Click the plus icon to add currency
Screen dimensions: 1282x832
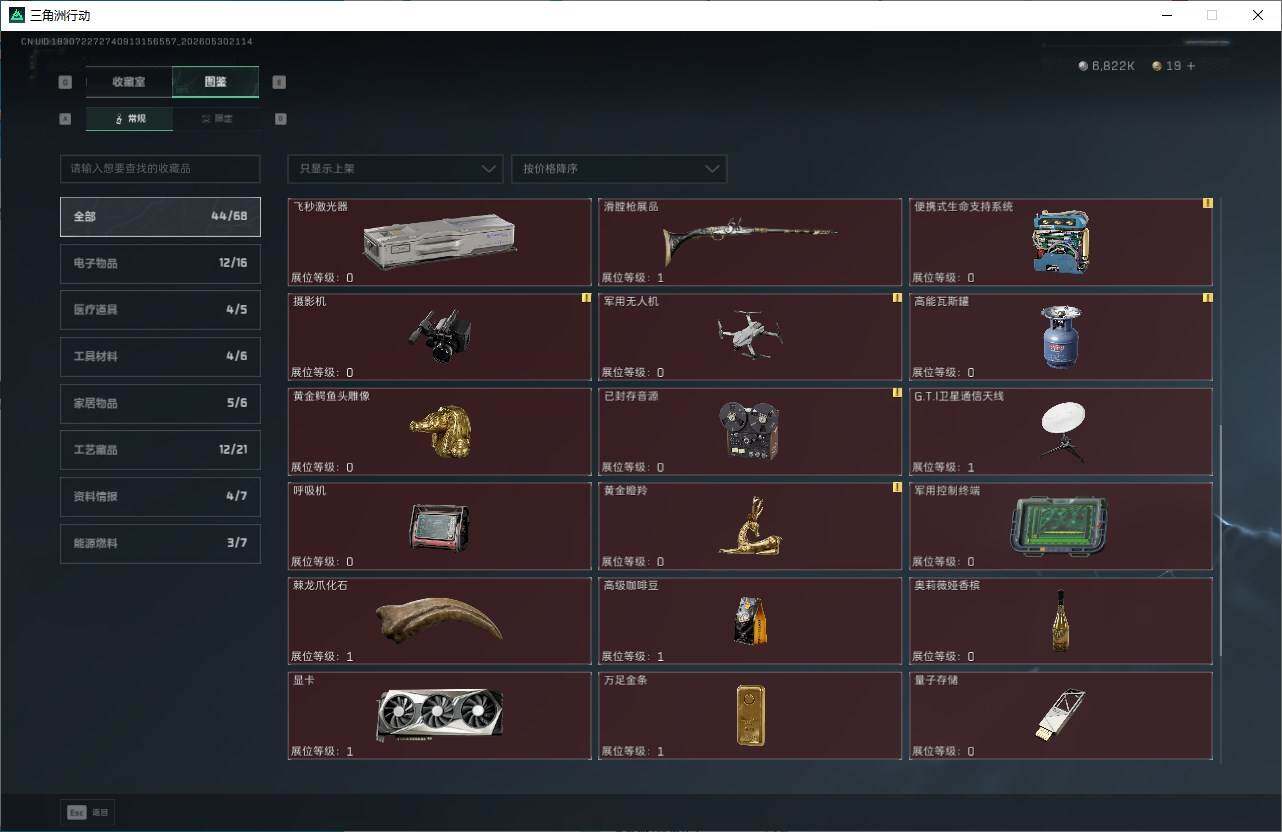[x=1190, y=66]
